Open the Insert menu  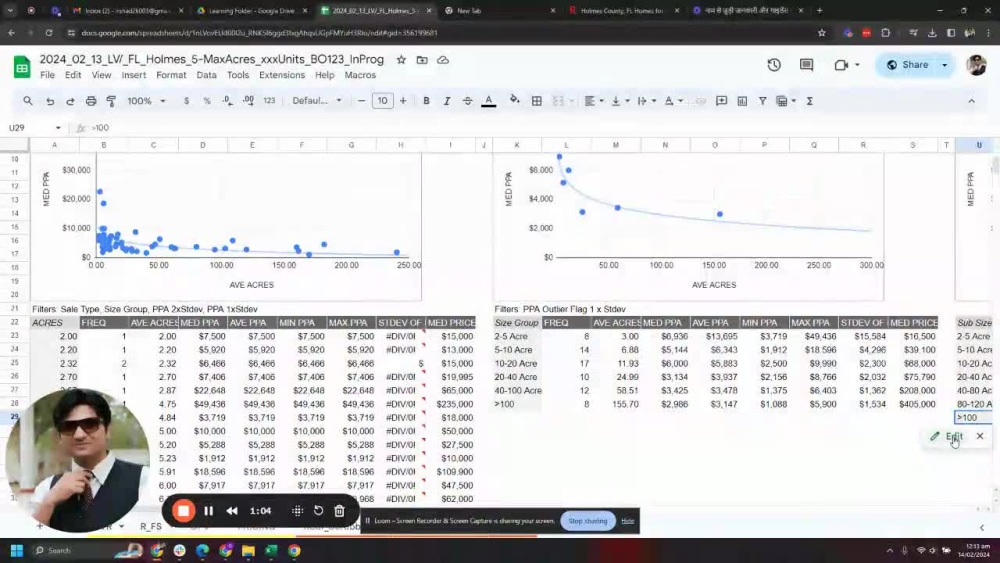point(134,75)
